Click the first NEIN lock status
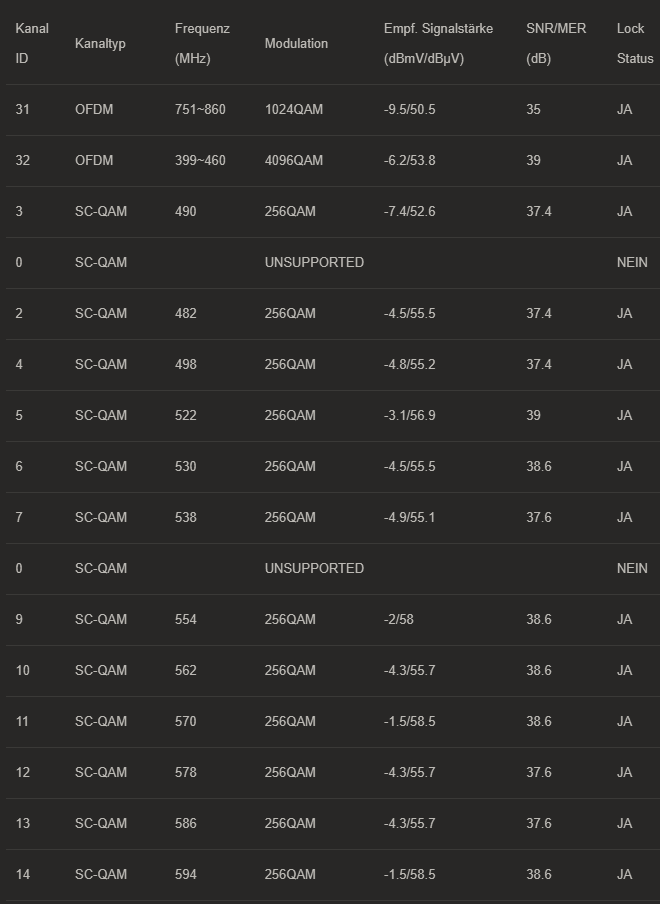 pyautogui.click(x=632, y=262)
